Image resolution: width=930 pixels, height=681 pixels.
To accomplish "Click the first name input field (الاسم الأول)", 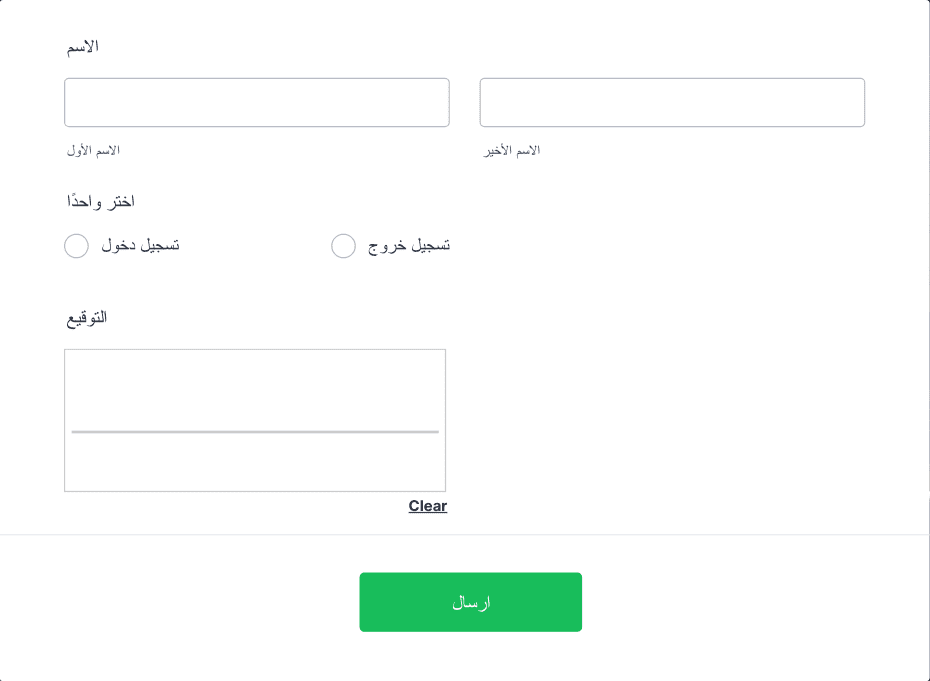I will (257, 103).
